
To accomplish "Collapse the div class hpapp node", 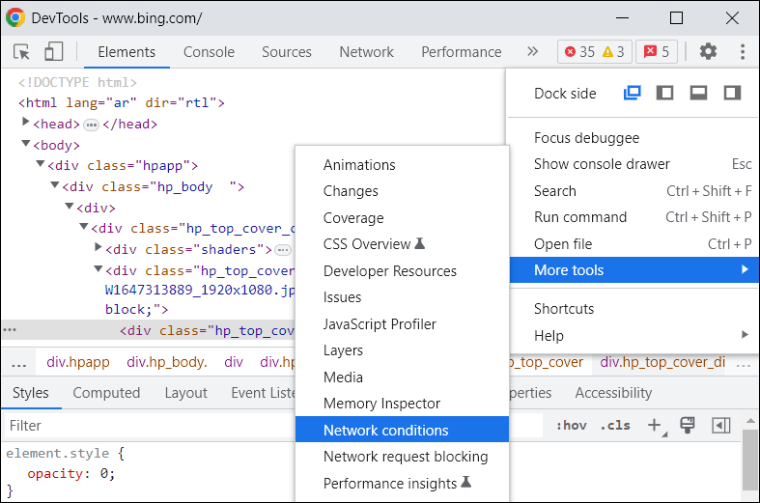I will point(40,164).
